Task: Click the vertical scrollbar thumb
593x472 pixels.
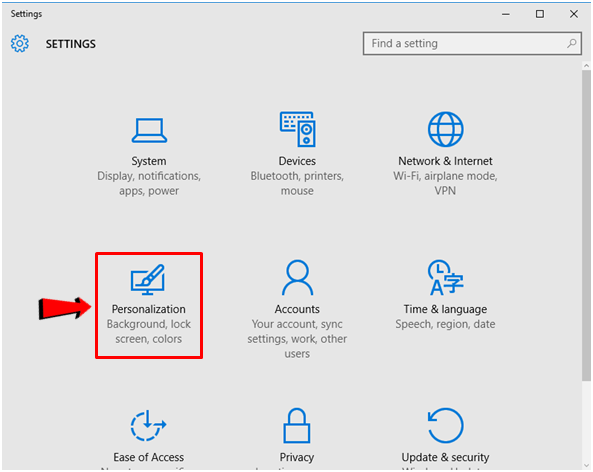Action: click(586, 225)
